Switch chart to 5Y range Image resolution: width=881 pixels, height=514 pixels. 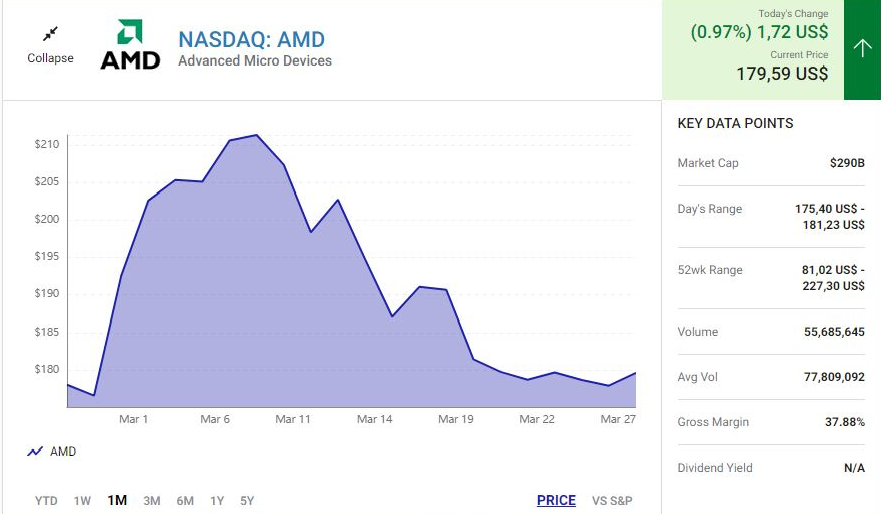click(x=247, y=501)
